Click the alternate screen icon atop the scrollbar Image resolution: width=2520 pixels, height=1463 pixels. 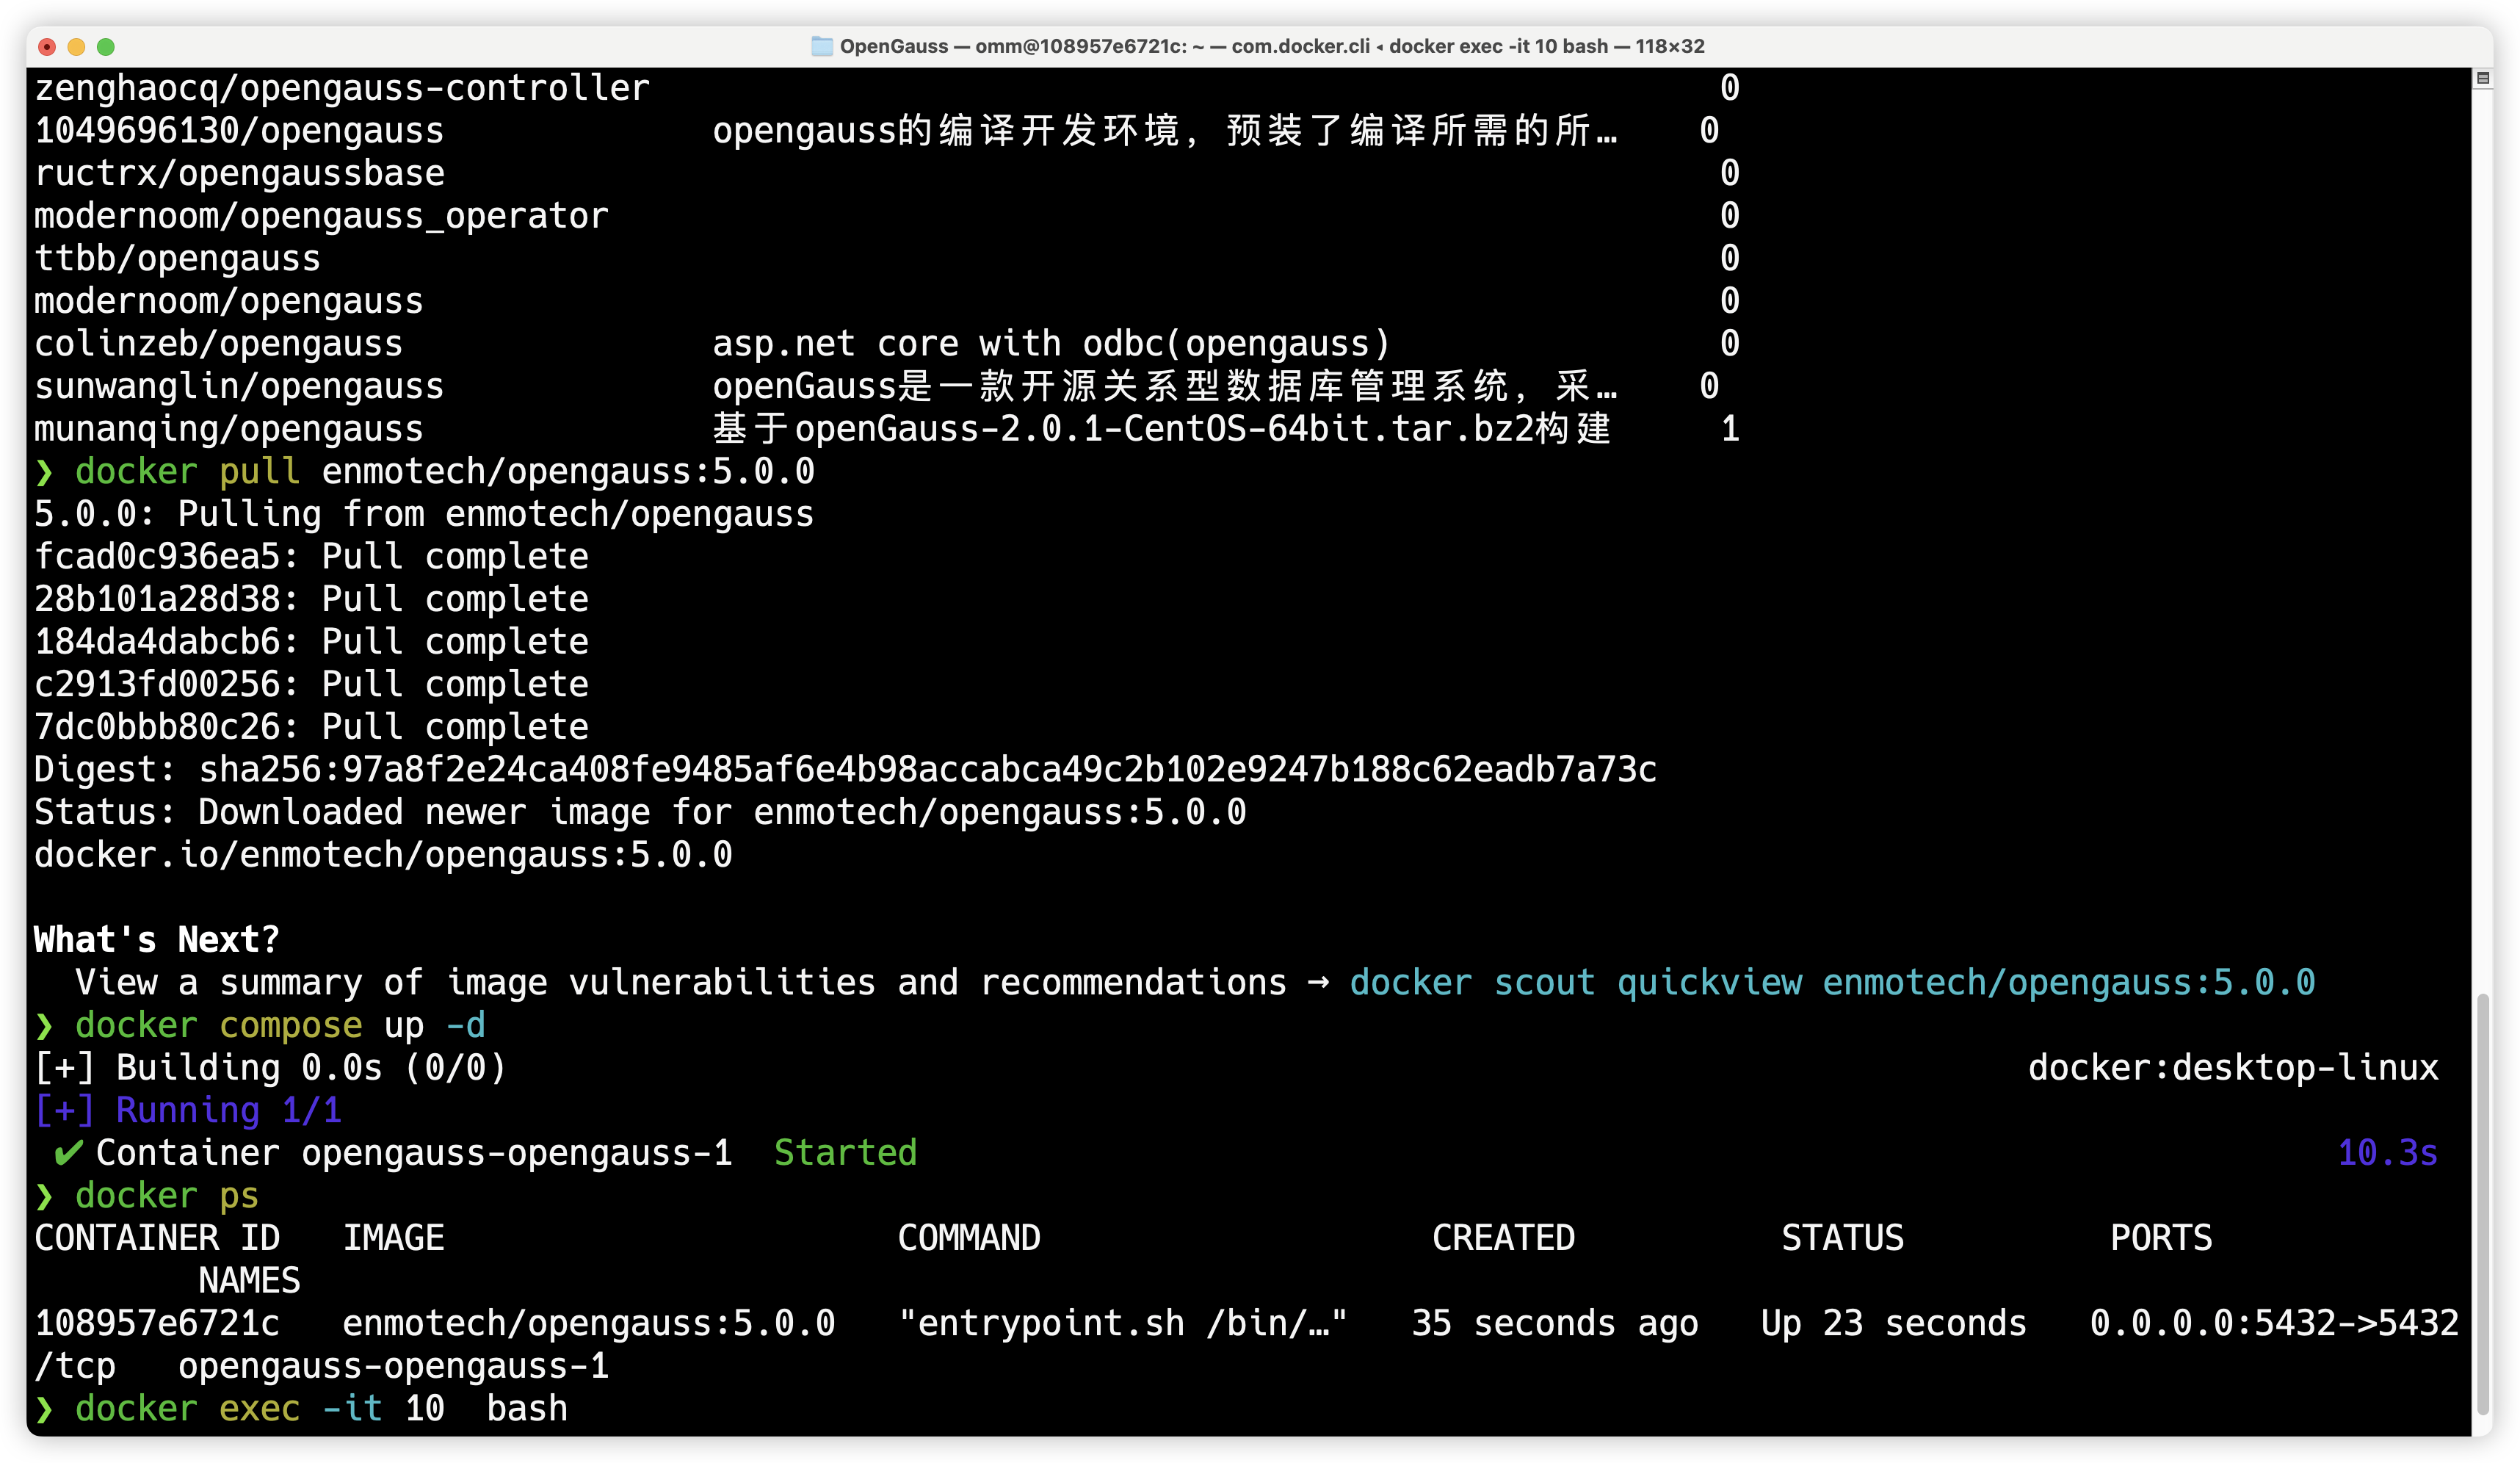pyautogui.click(x=2482, y=78)
